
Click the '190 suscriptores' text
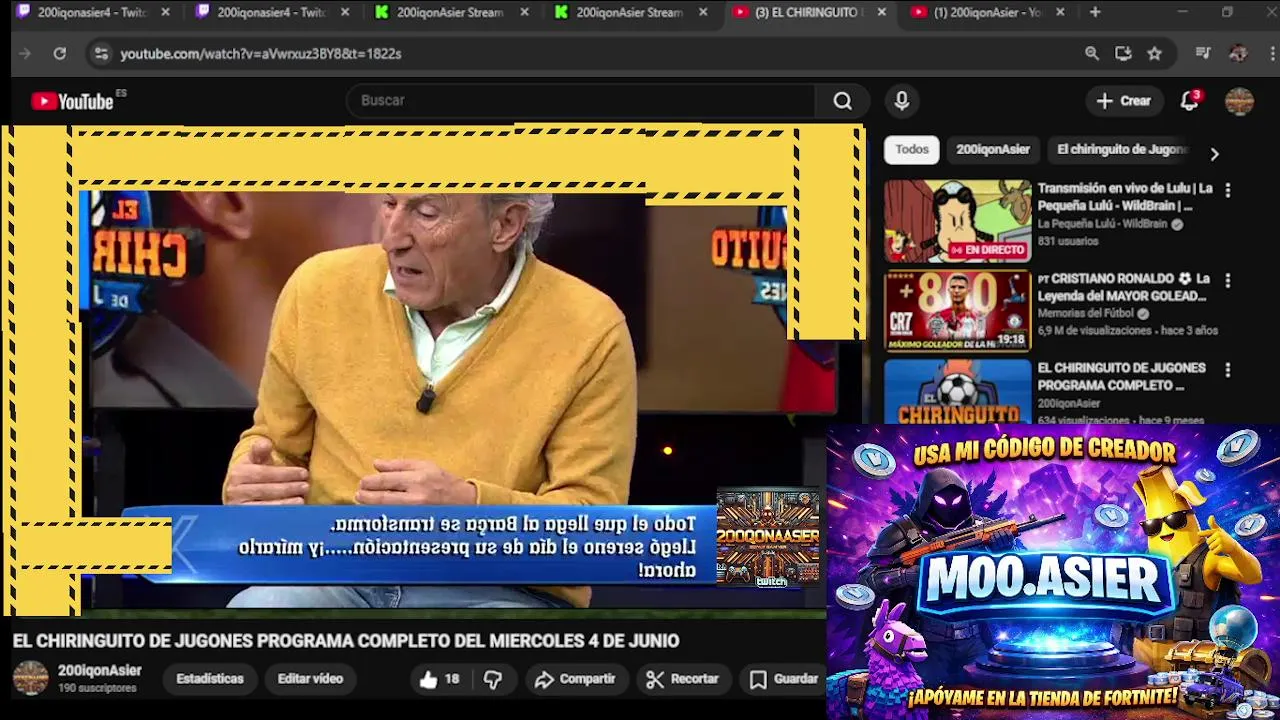click(x=97, y=689)
